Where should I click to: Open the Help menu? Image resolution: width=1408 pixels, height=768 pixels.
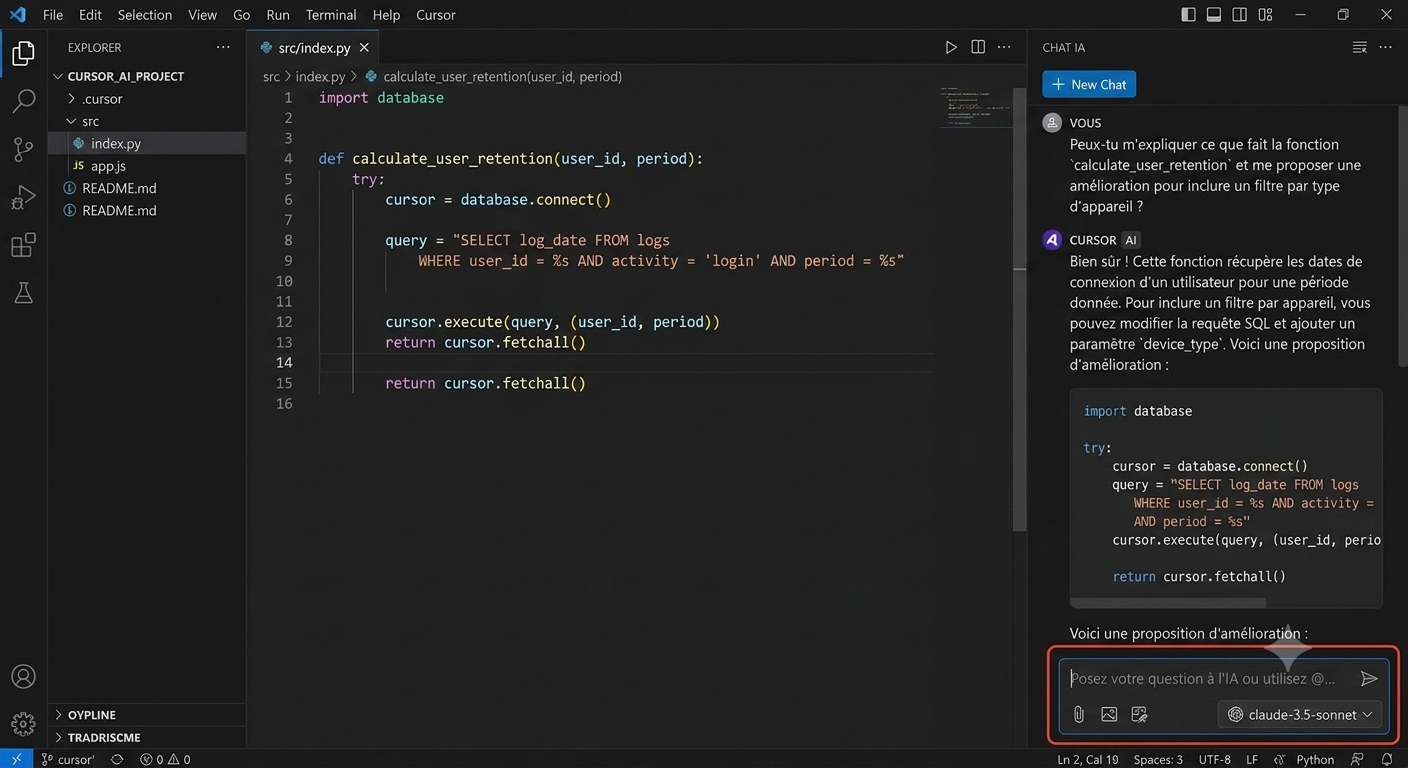pyautogui.click(x=386, y=15)
